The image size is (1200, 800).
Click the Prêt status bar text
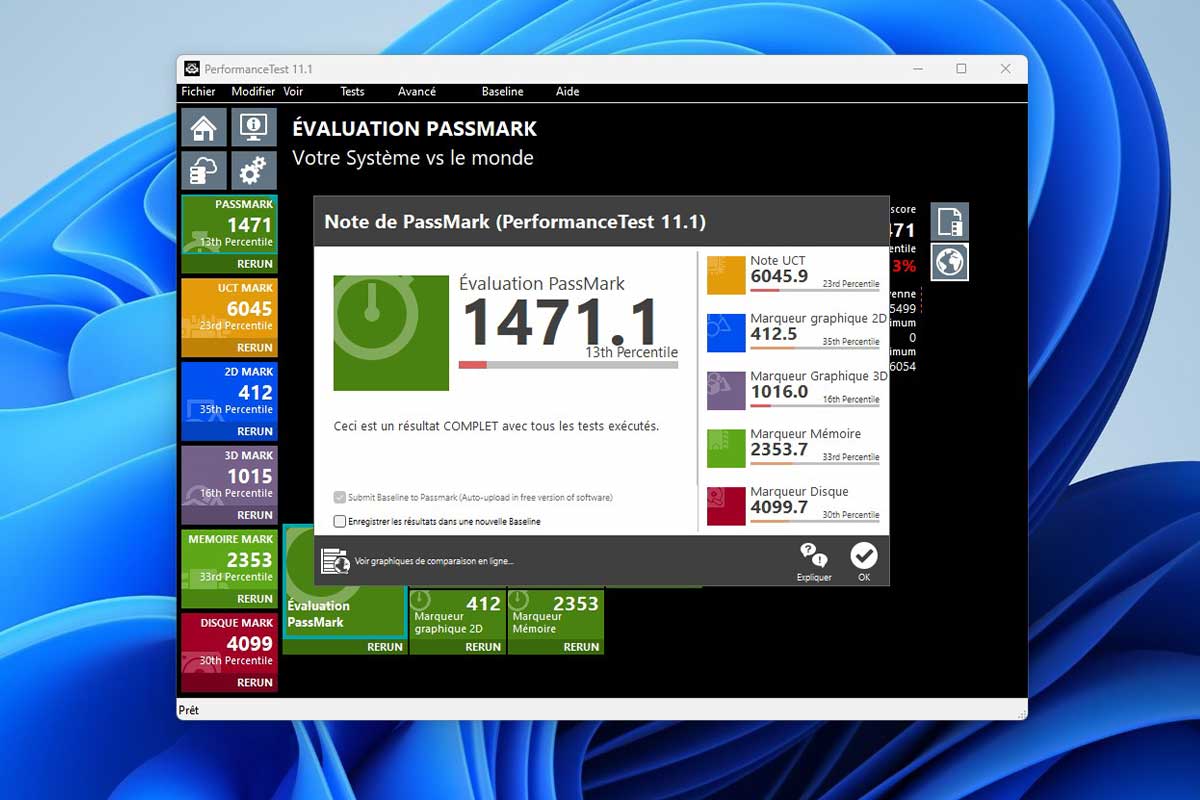tap(189, 710)
